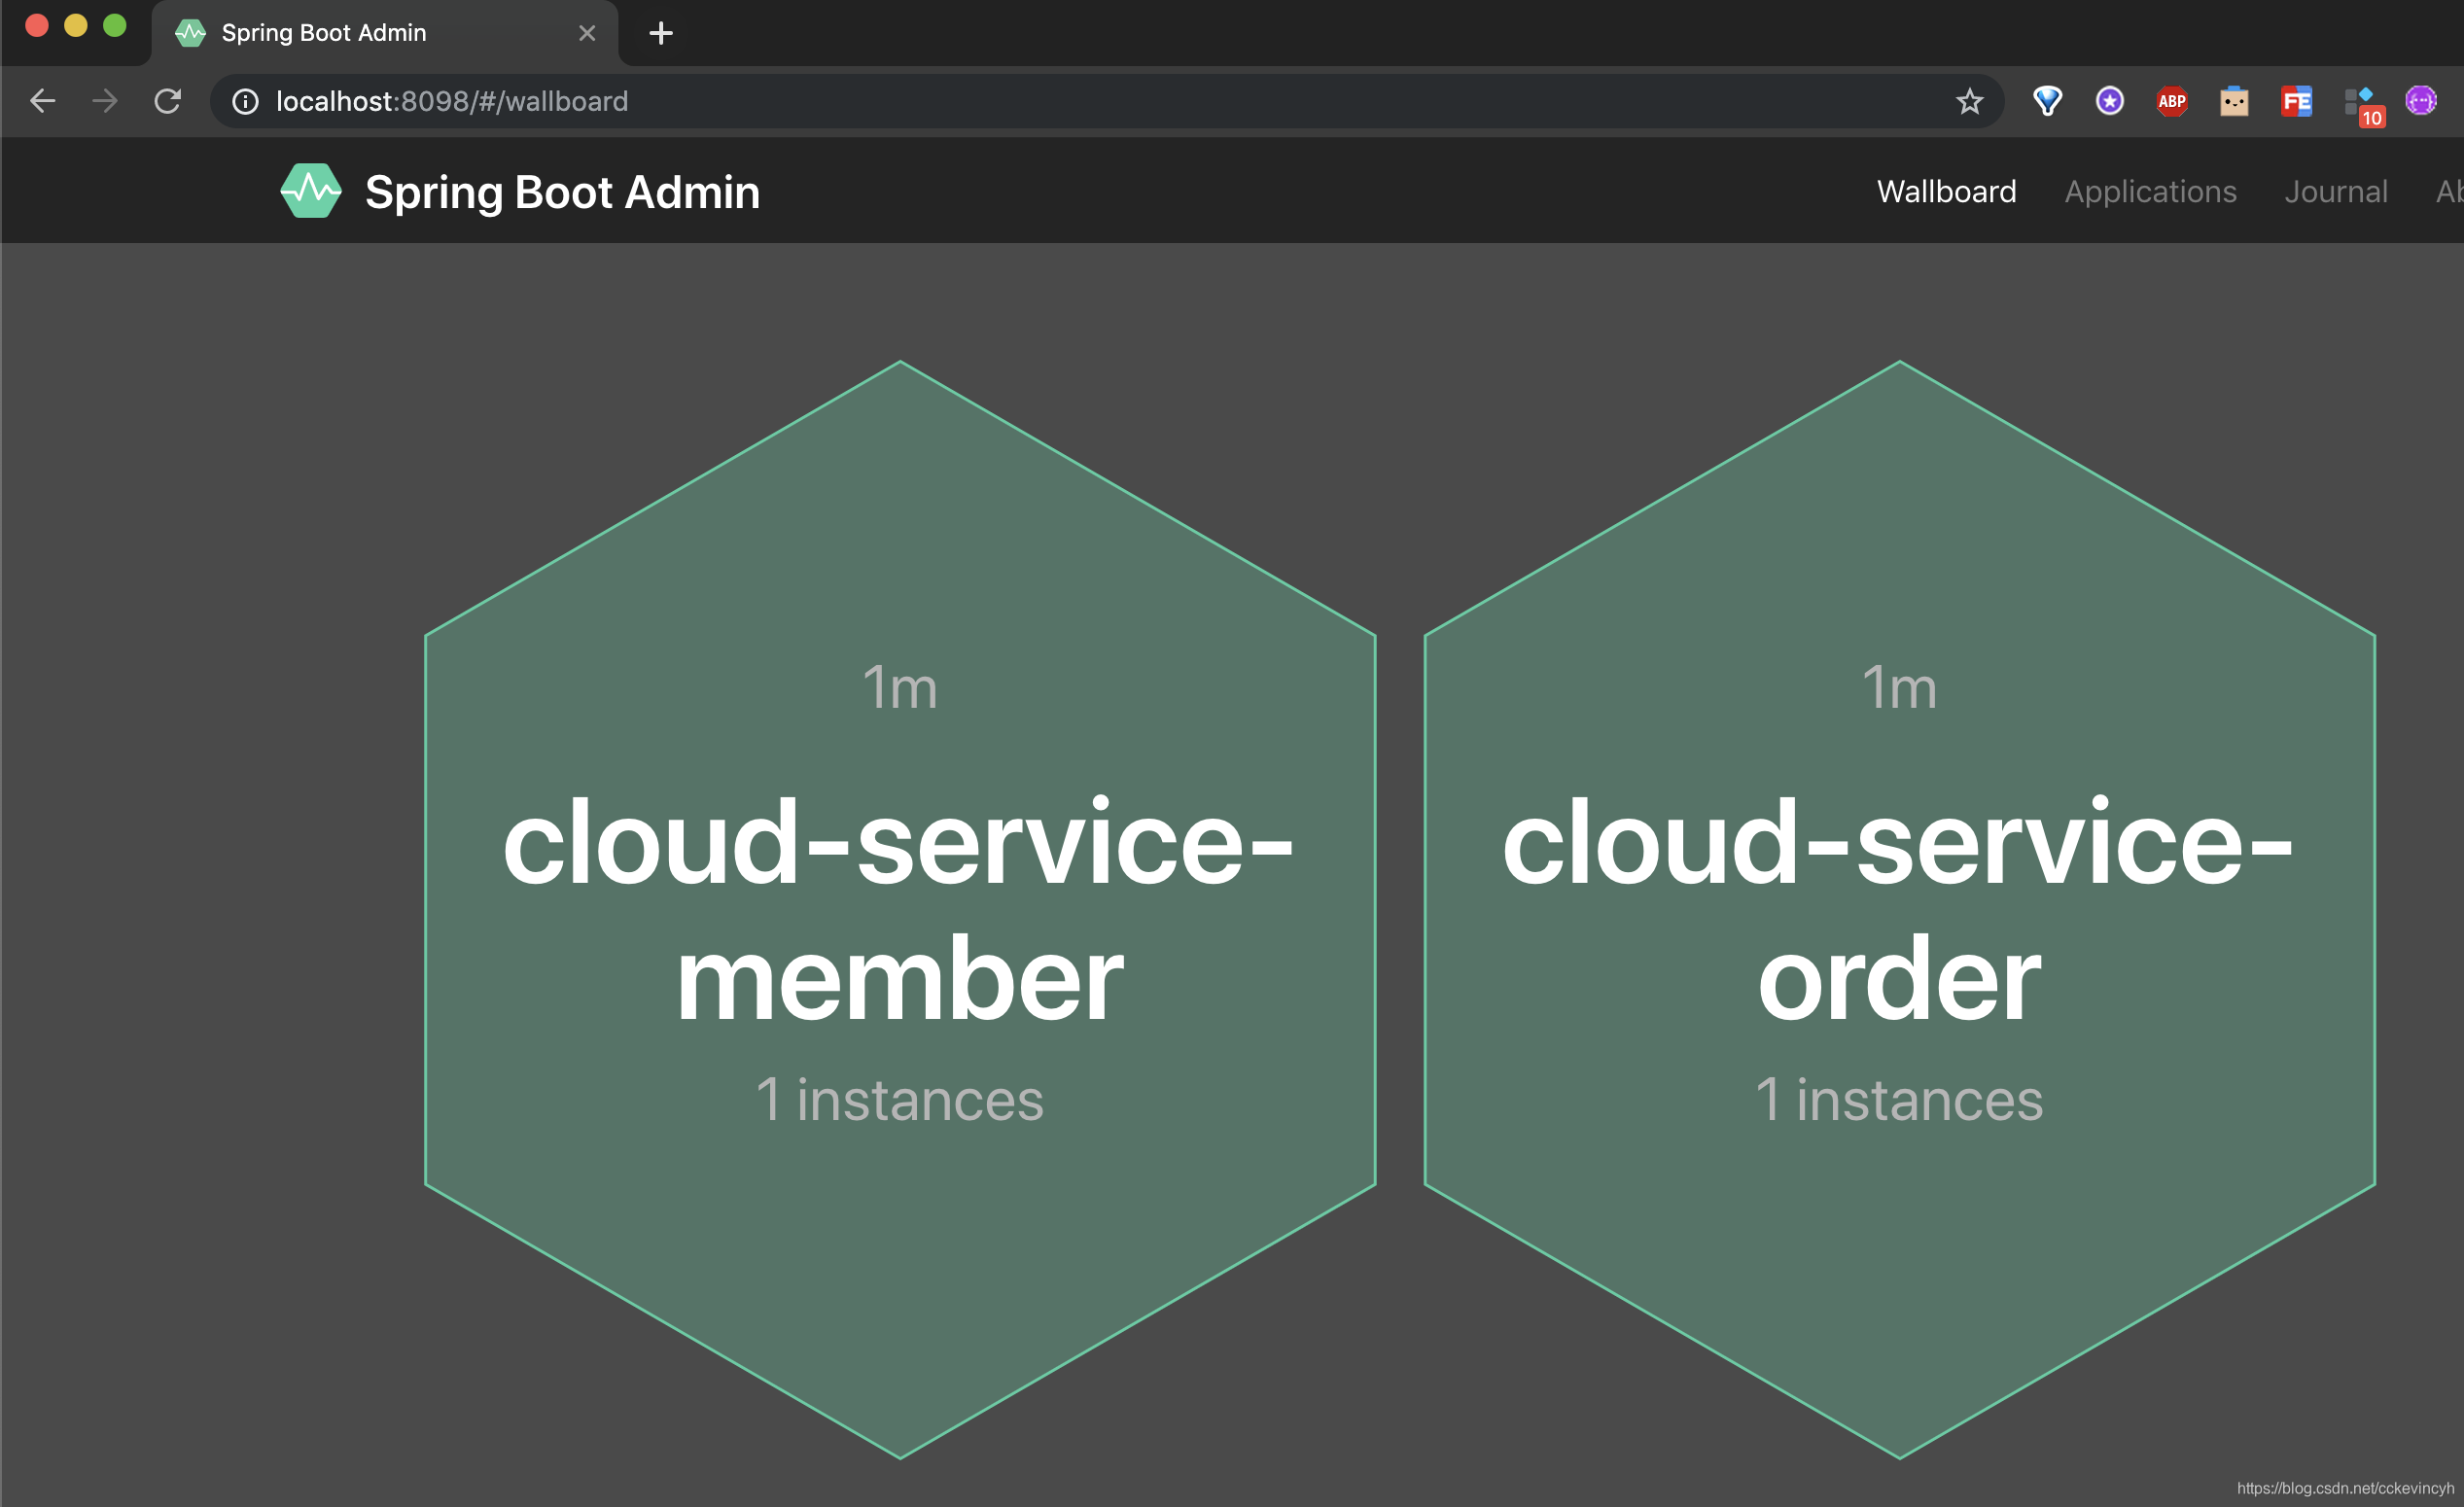Select the Spring Boot Admin browser tab
Image resolution: width=2464 pixels, height=1507 pixels.
[385, 33]
